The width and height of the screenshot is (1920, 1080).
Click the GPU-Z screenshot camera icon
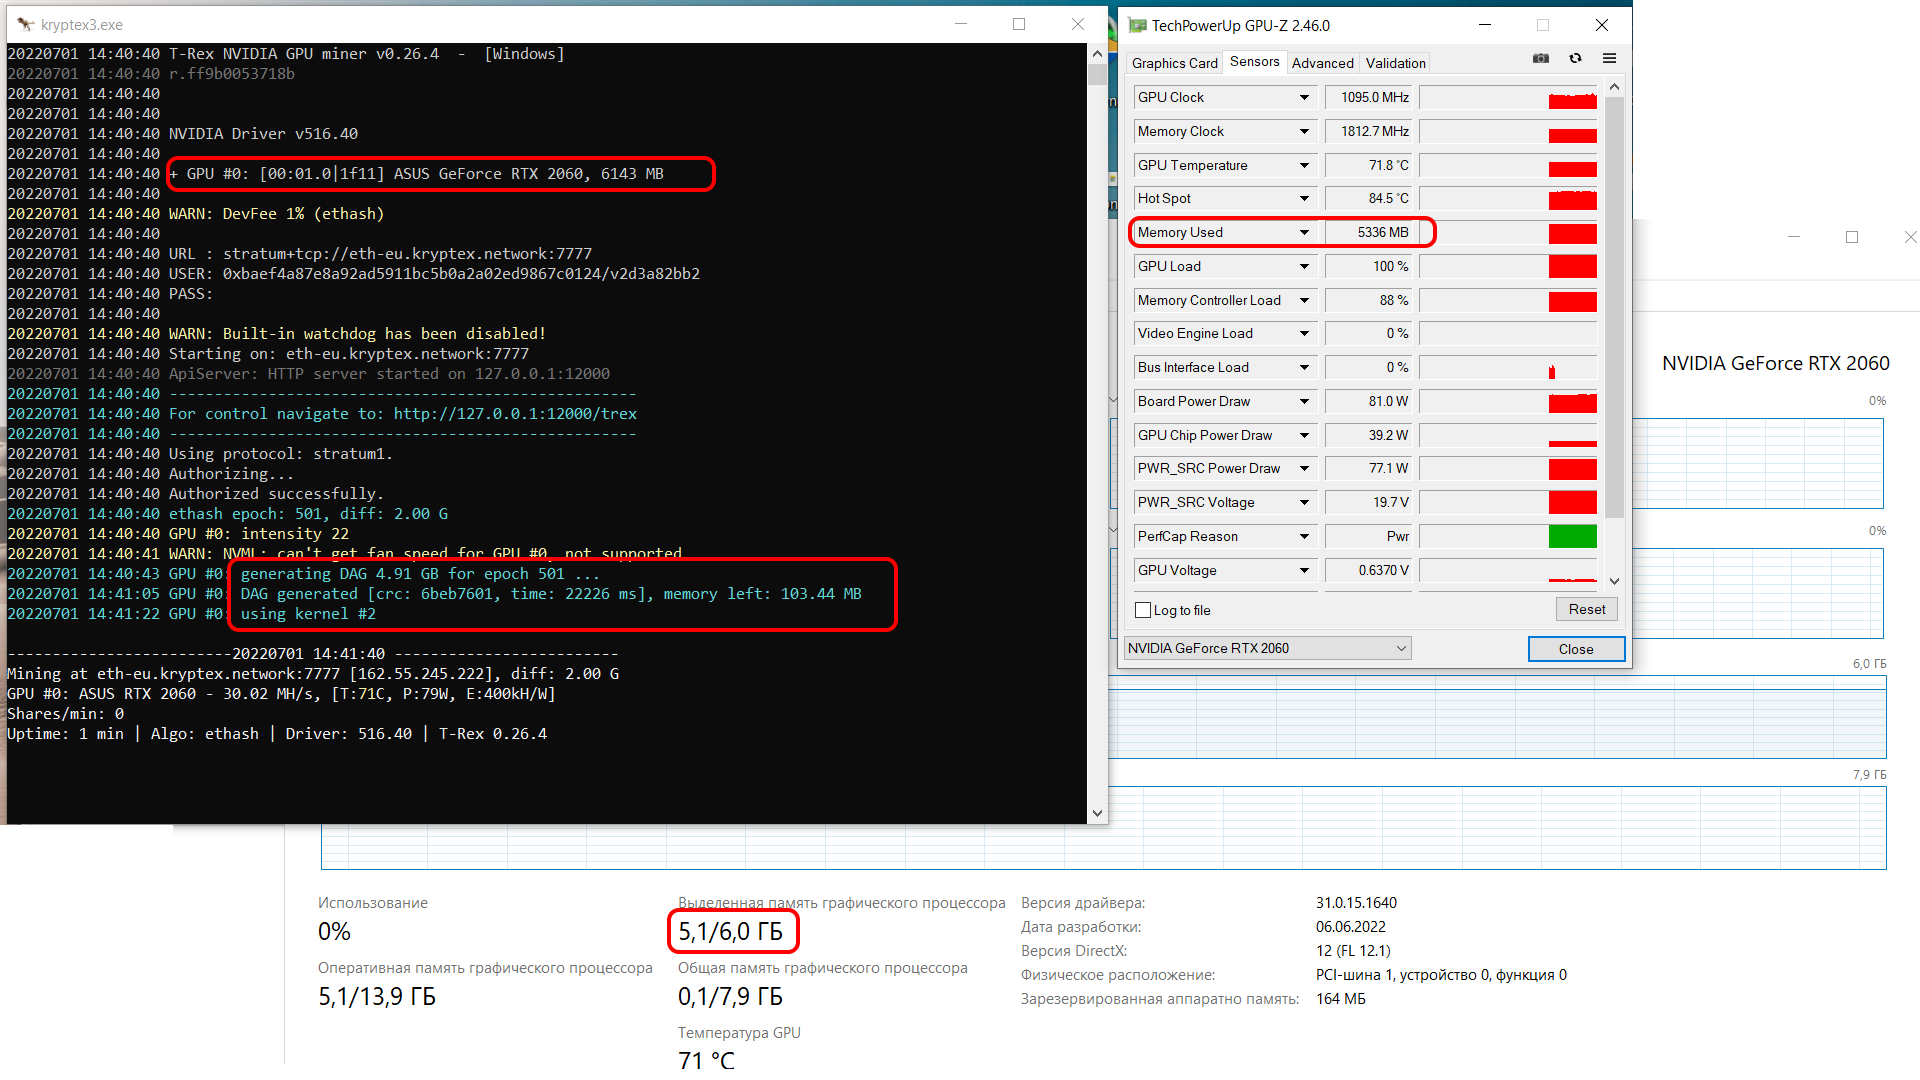[x=1541, y=59]
